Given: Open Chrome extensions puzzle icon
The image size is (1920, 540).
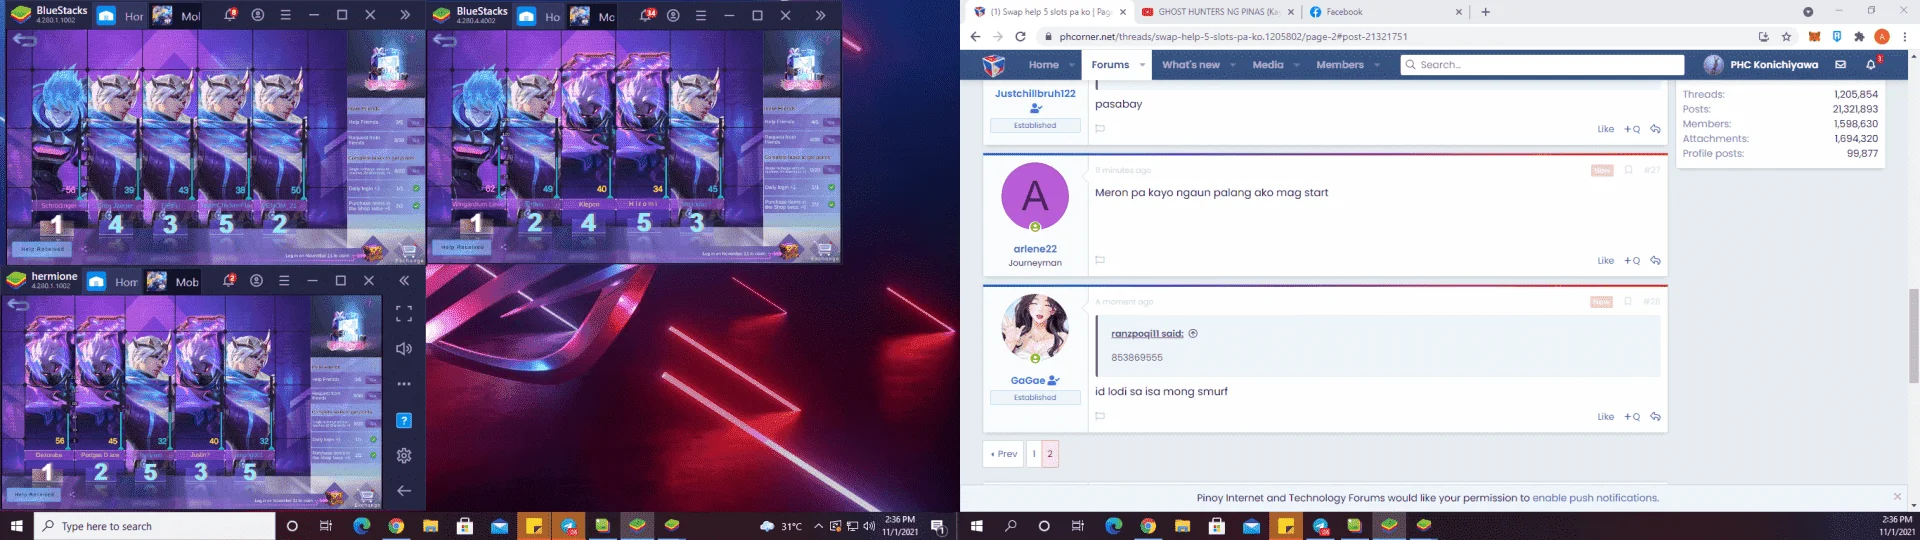Looking at the screenshot, I should coord(1859,36).
